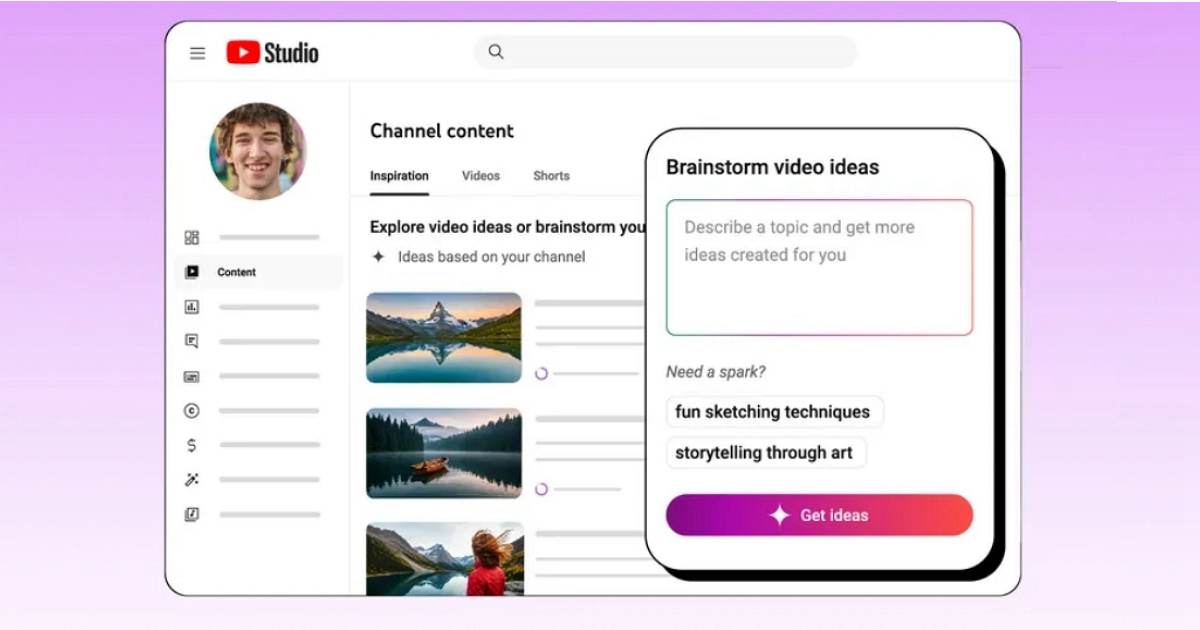Switch to the Inspiration tab

[x=399, y=176]
